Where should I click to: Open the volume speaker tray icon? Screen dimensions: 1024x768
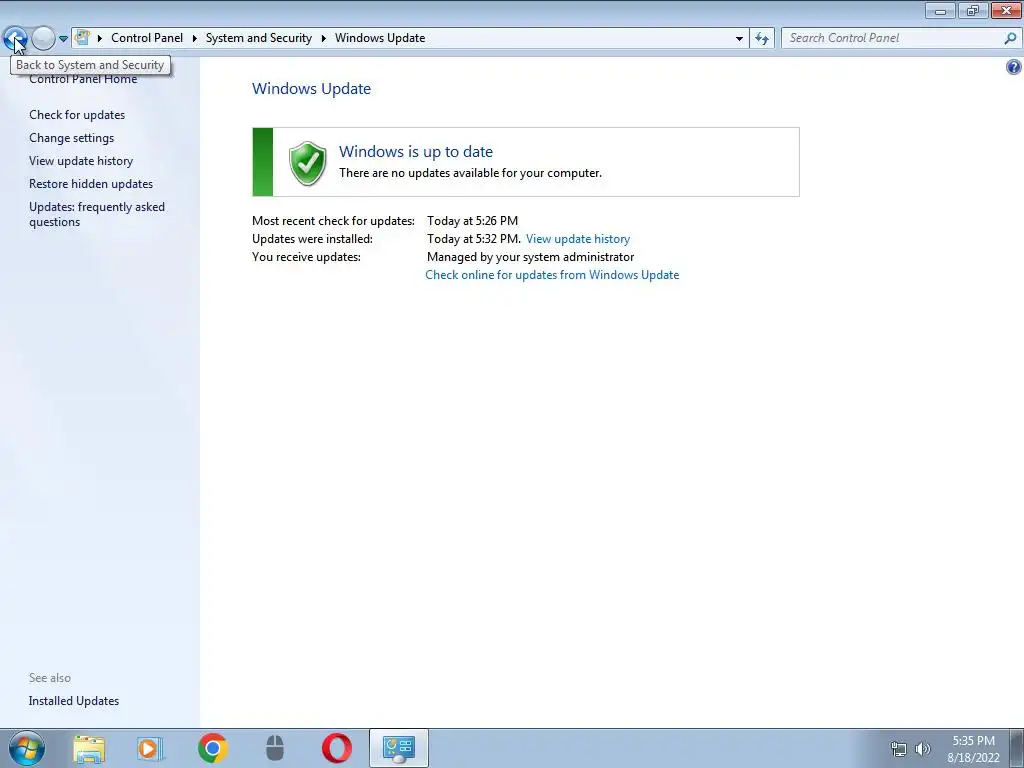pos(923,749)
